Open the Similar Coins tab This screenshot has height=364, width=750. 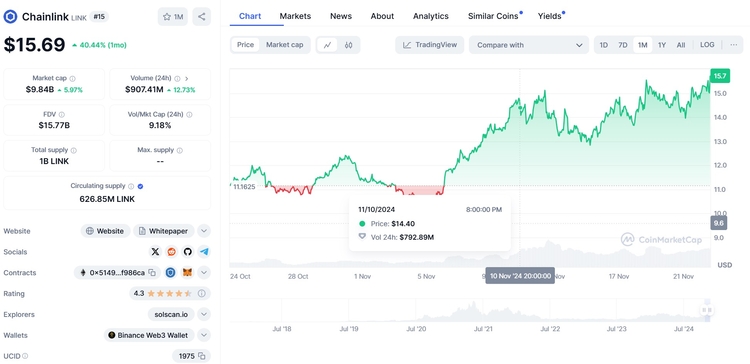pos(493,16)
